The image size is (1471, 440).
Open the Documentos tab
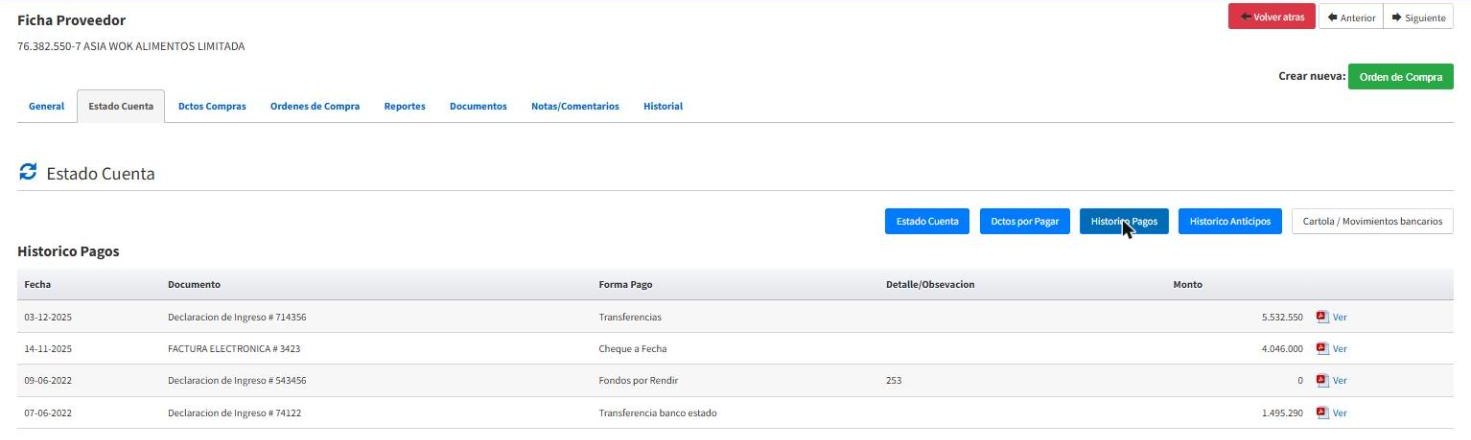478,106
